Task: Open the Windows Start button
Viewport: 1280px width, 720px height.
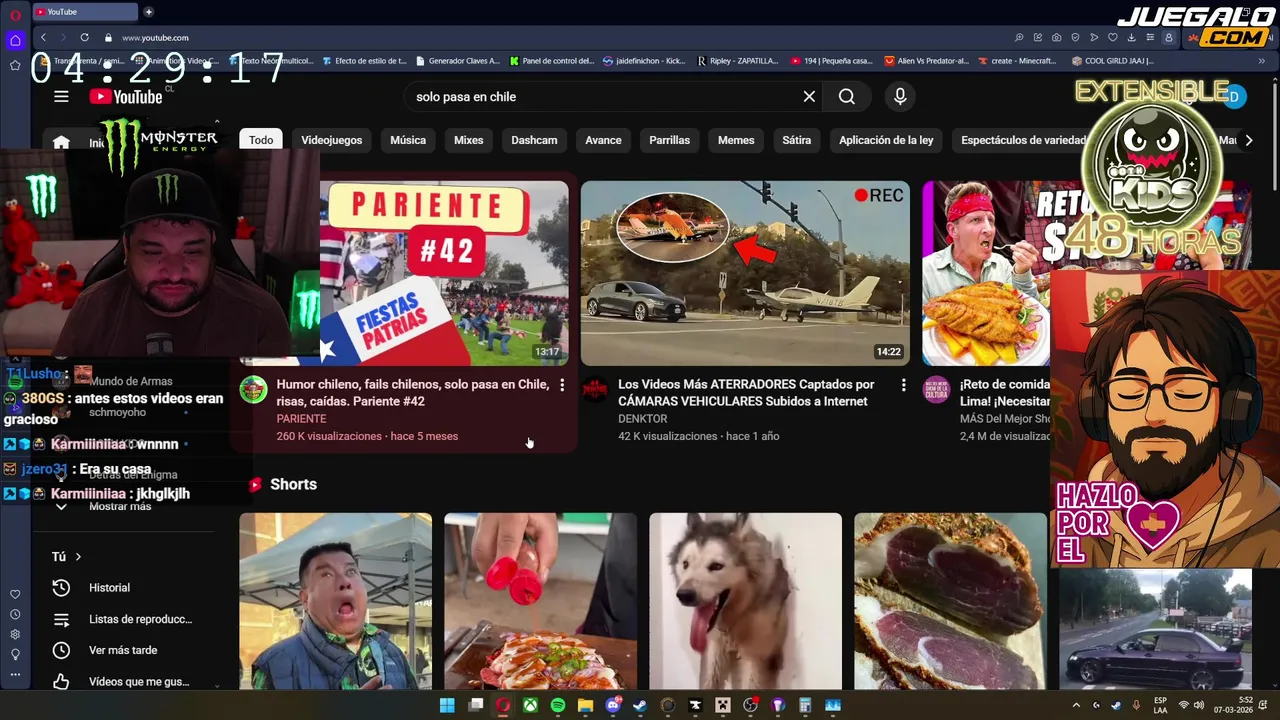Action: click(447, 705)
